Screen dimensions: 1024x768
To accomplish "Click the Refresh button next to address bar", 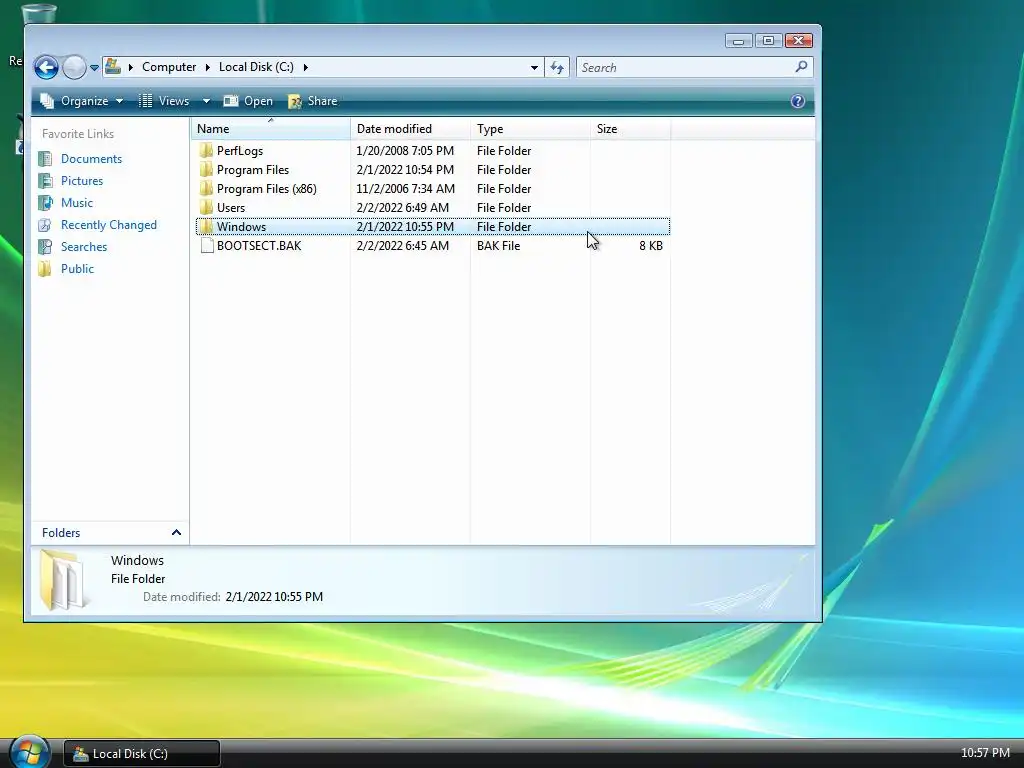I will pos(557,67).
